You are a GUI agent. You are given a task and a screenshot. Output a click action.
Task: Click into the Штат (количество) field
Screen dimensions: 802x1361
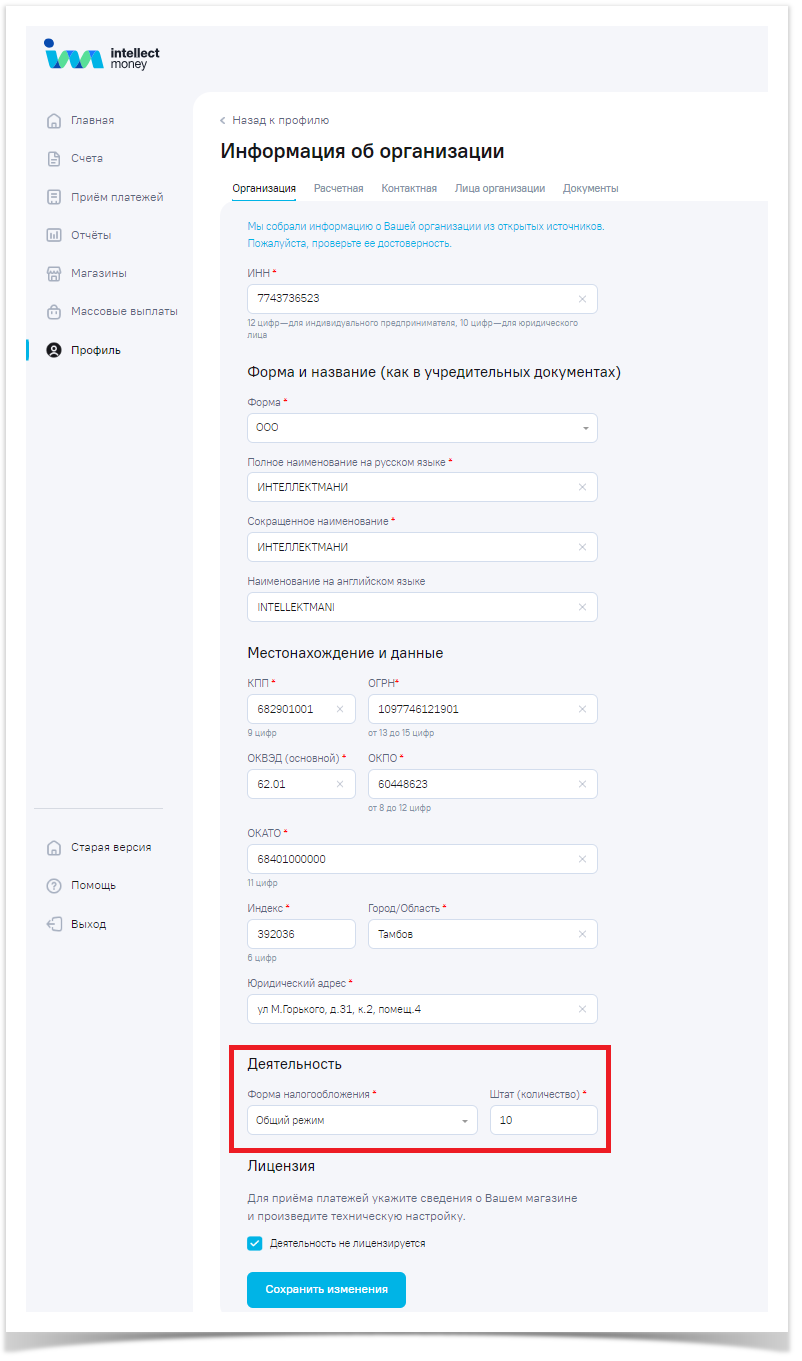[x=543, y=1121]
